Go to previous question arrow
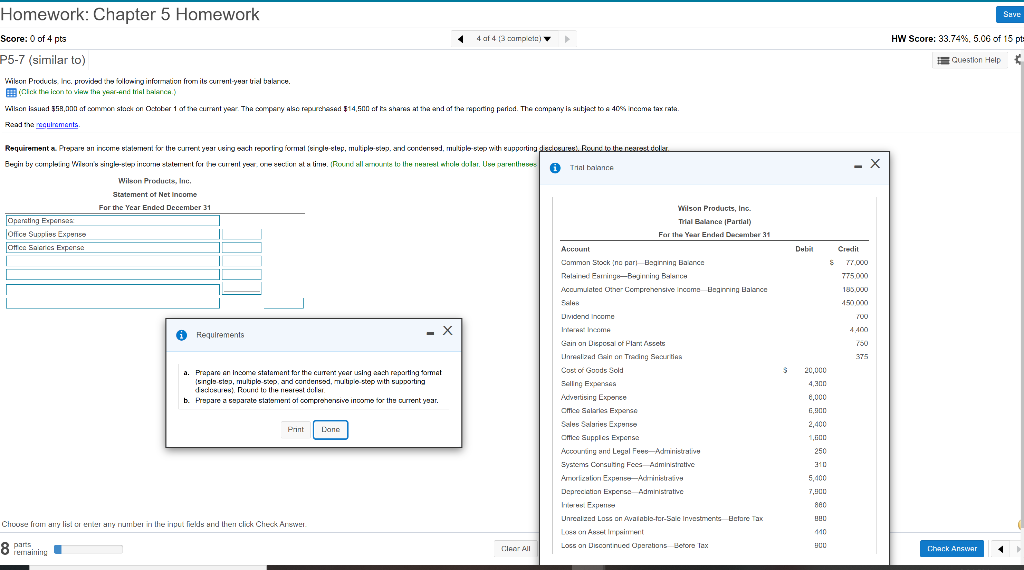The height and width of the screenshot is (570, 1024). pos(460,39)
